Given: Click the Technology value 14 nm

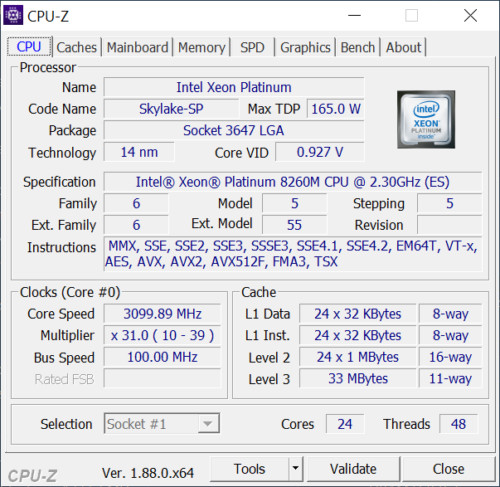Looking at the screenshot, I should coord(139,152).
